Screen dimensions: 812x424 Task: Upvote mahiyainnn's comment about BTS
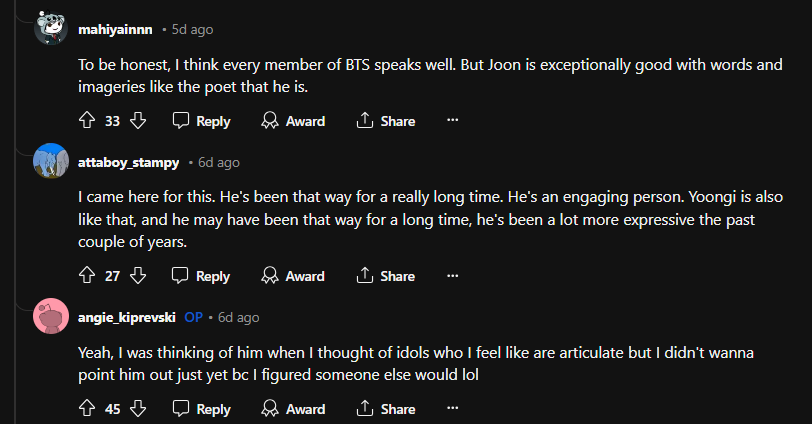point(87,121)
